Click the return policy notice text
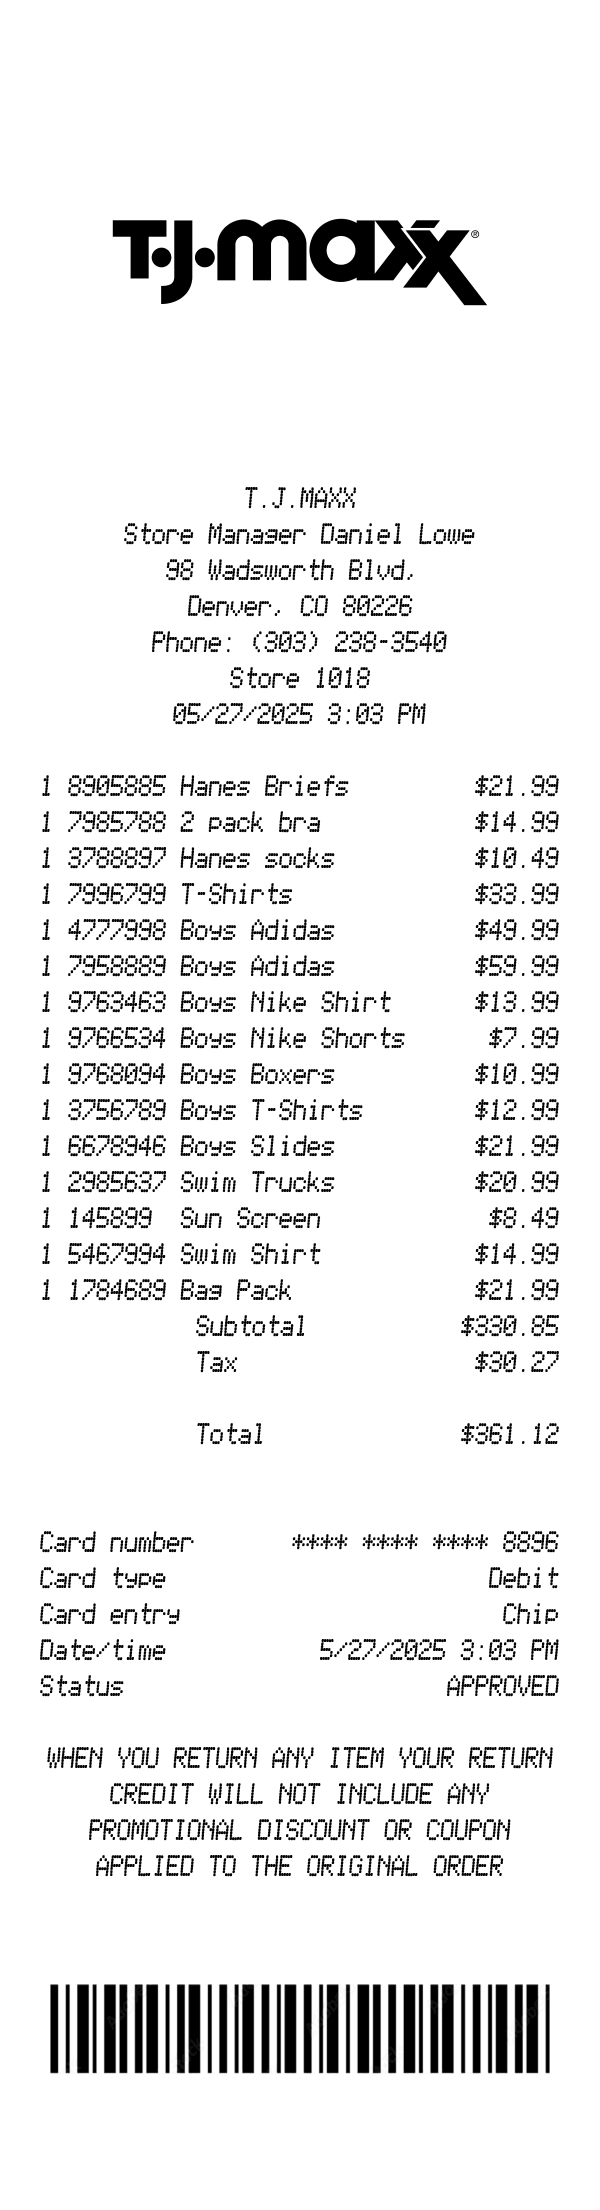Image resolution: width=600 pixels, height=2210 pixels. pyautogui.click(x=299, y=1812)
